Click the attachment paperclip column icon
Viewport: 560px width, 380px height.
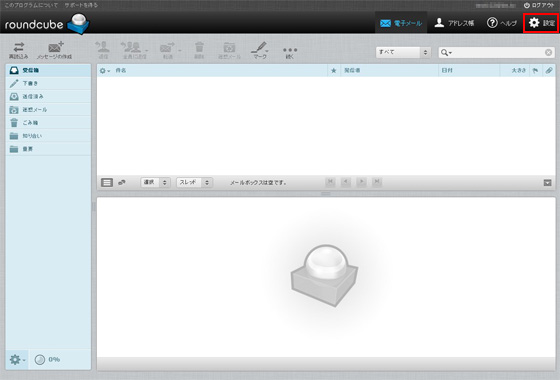pyautogui.click(x=549, y=71)
